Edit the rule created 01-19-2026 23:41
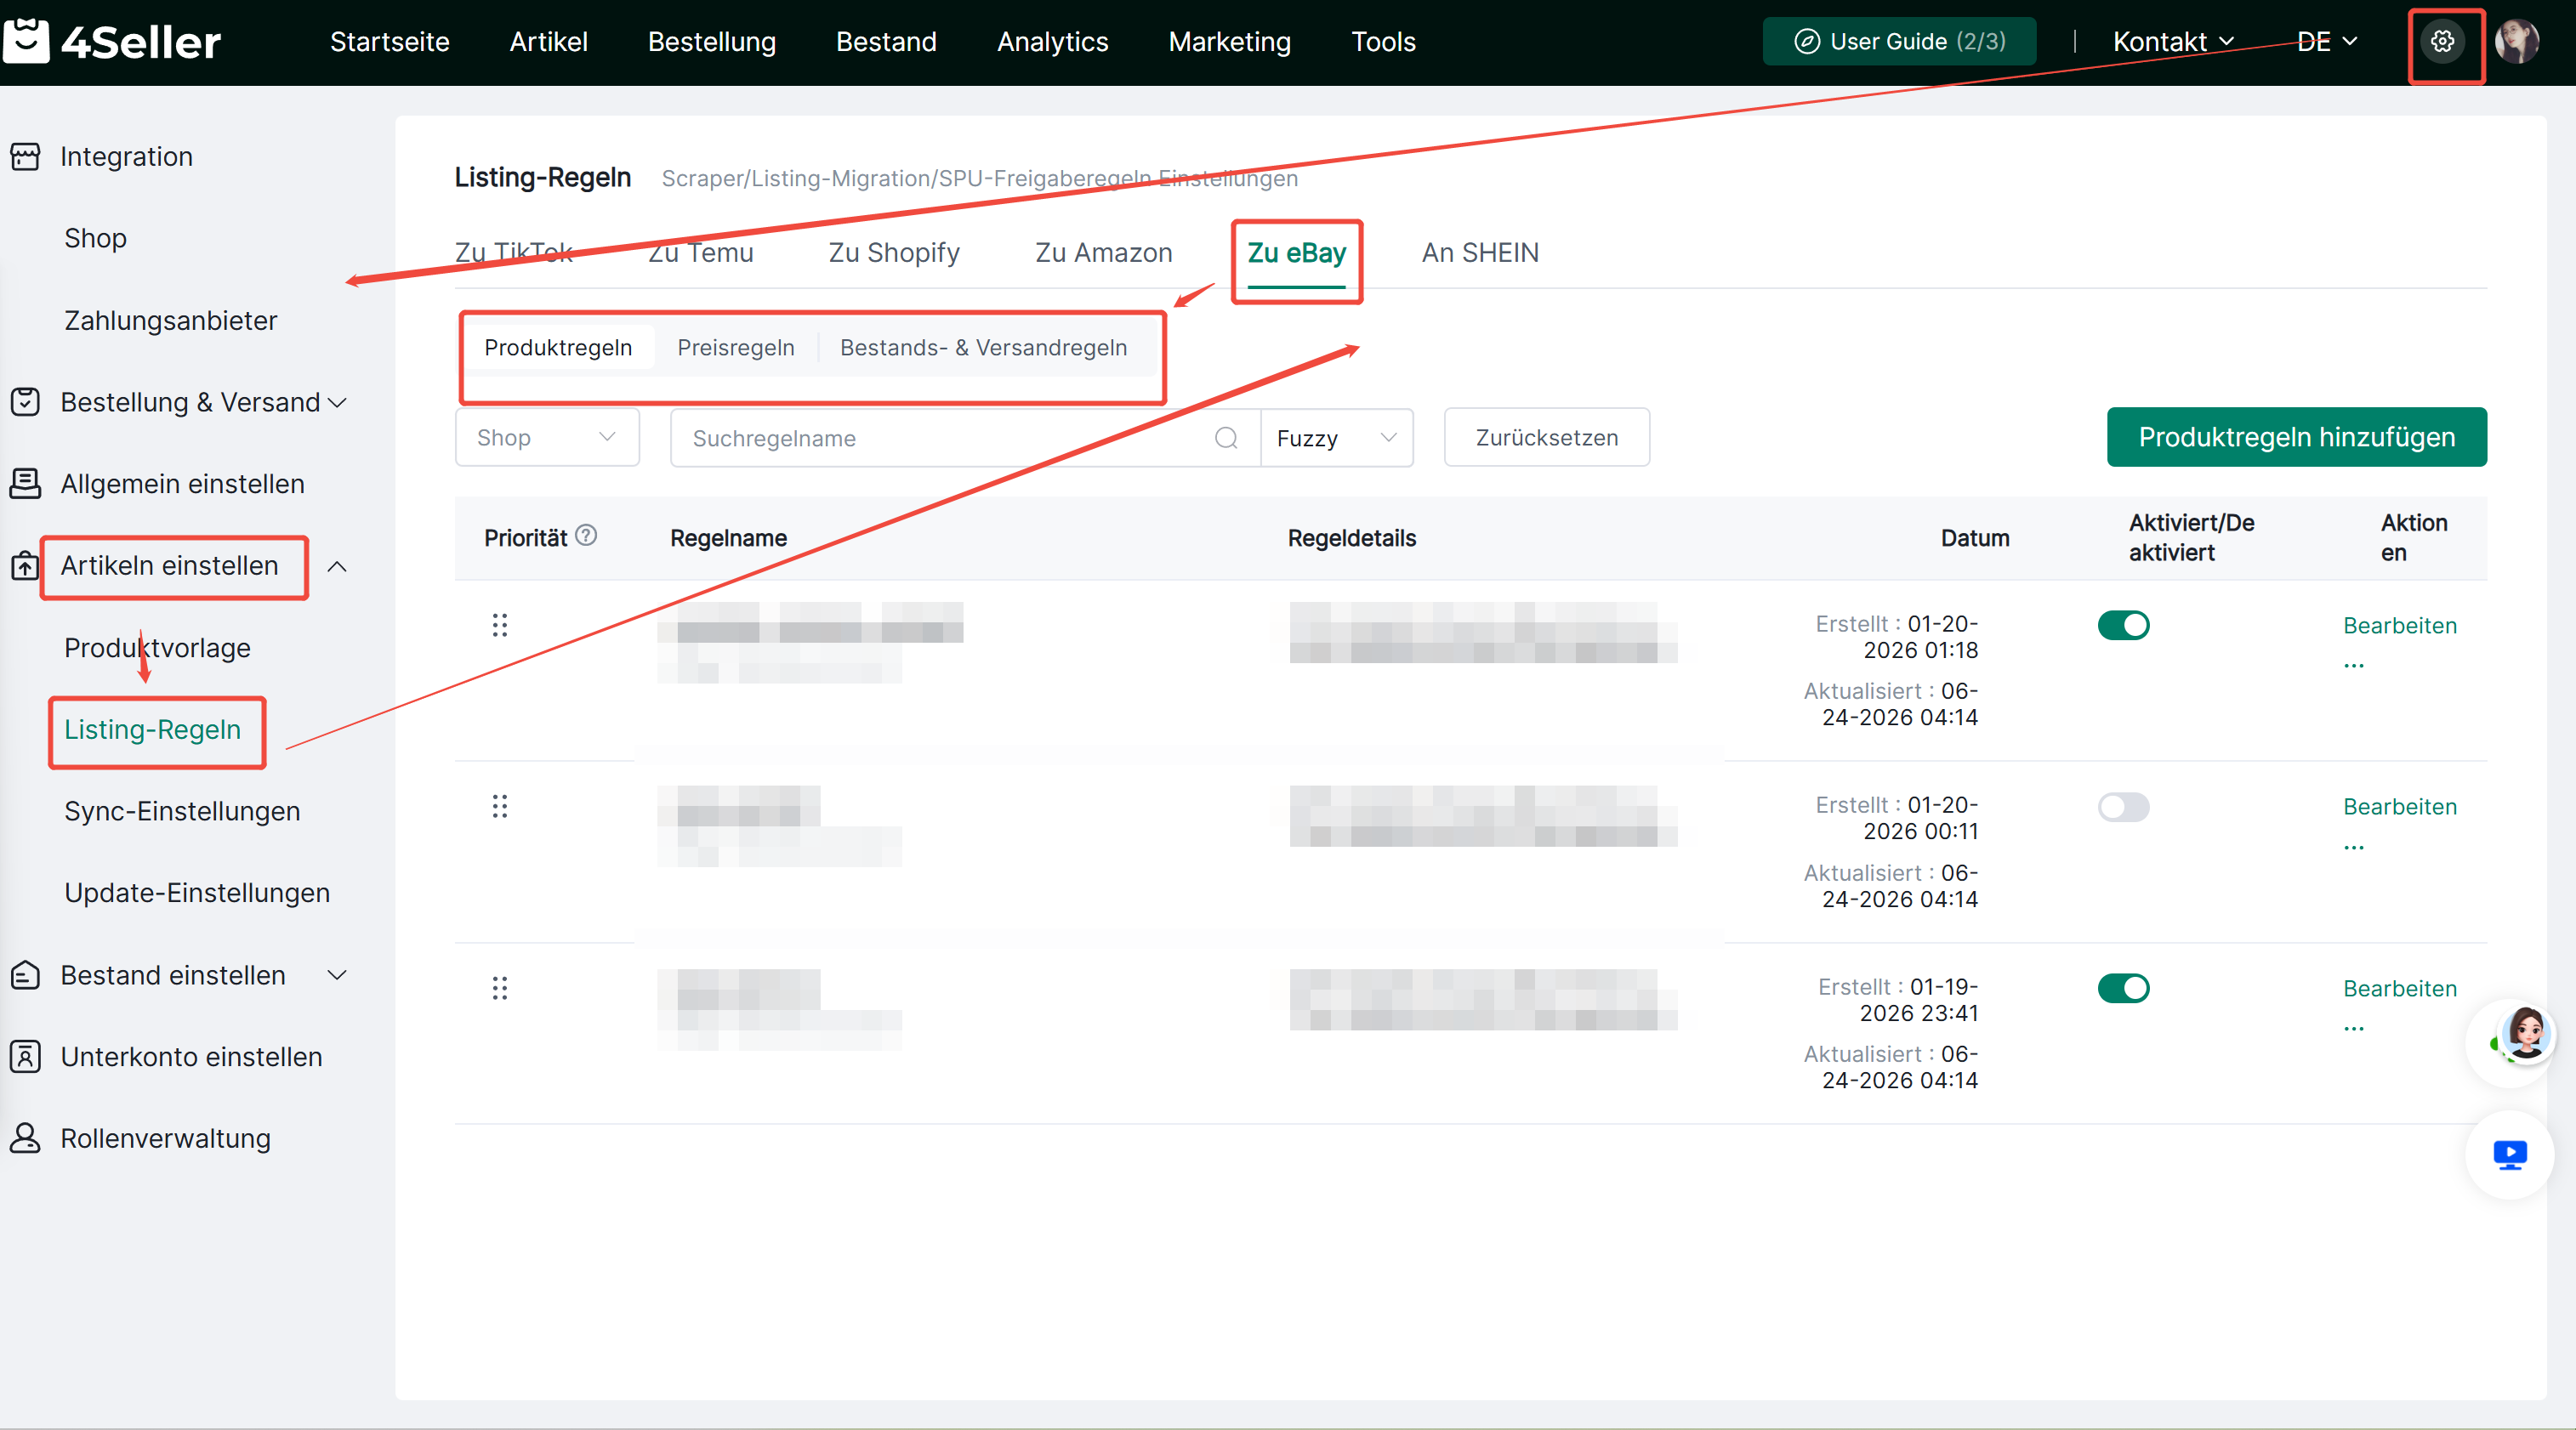This screenshot has height=1430, width=2576. pyautogui.click(x=2399, y=988)
